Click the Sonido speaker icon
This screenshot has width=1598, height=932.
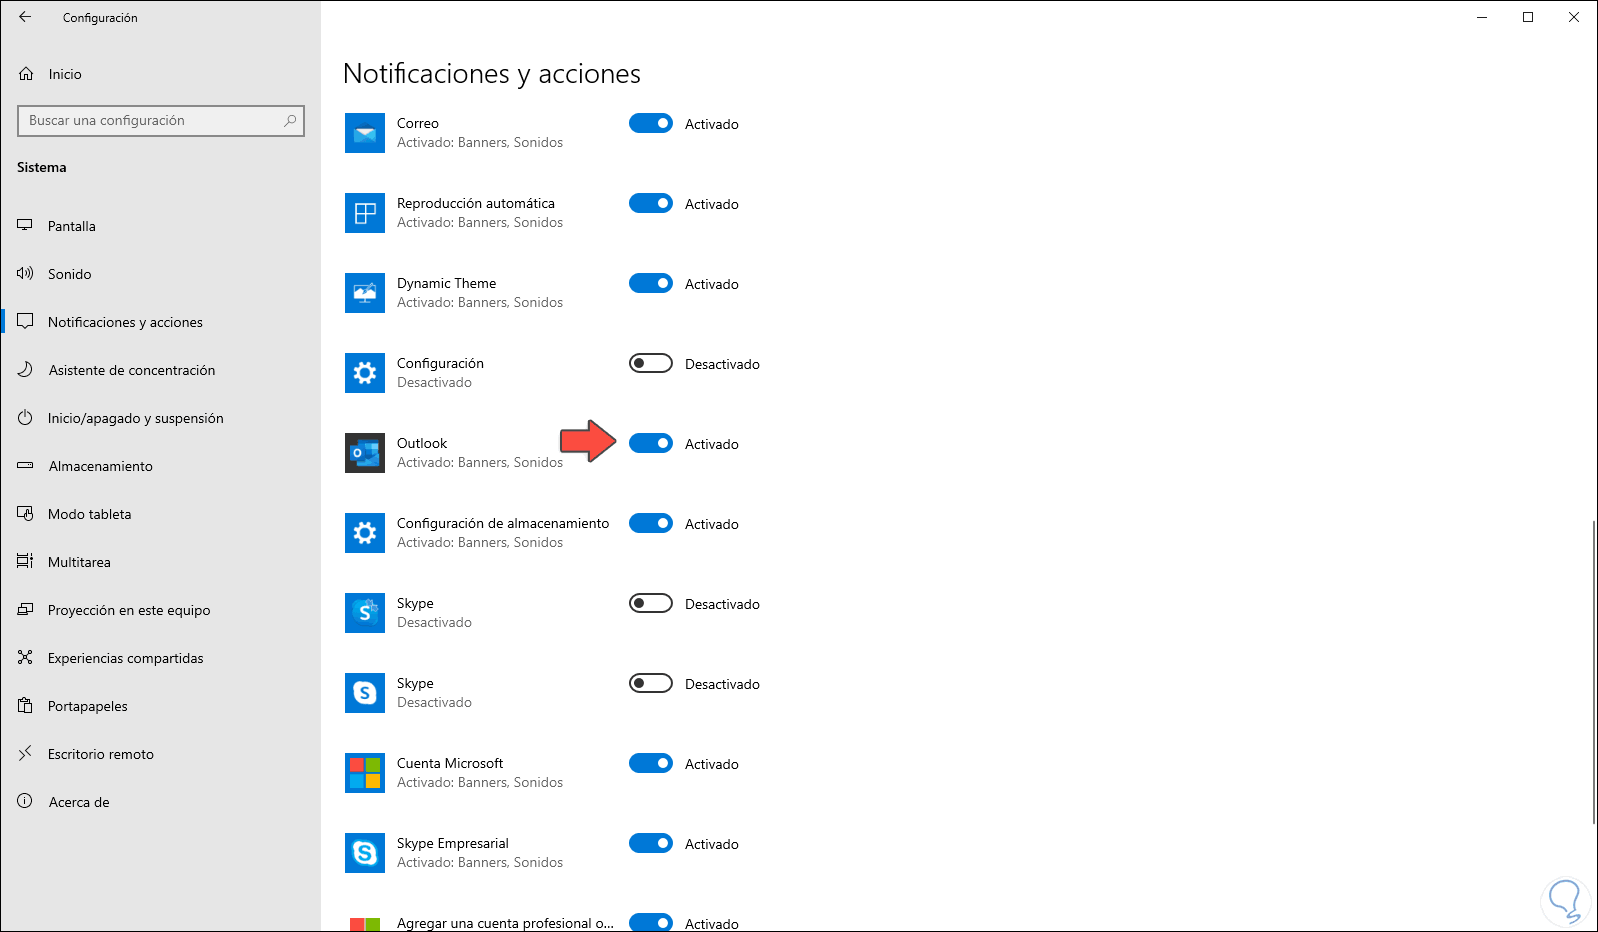[x=25, y=274]
